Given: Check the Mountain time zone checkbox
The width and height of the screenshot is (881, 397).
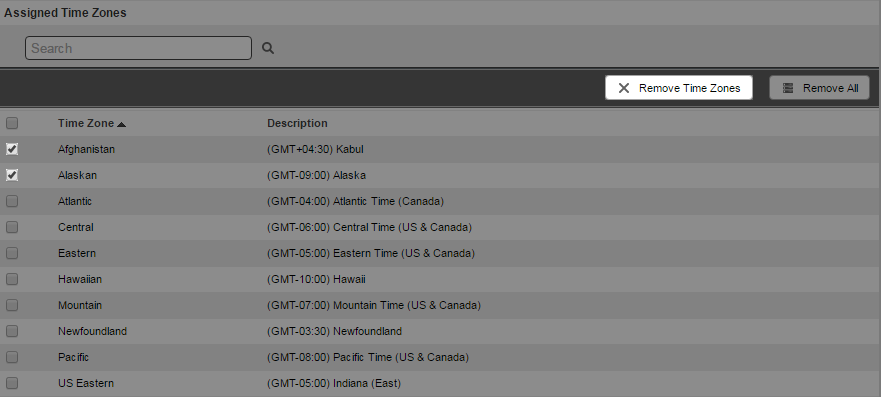Looking at the screenshot, I should coord(12,305).
